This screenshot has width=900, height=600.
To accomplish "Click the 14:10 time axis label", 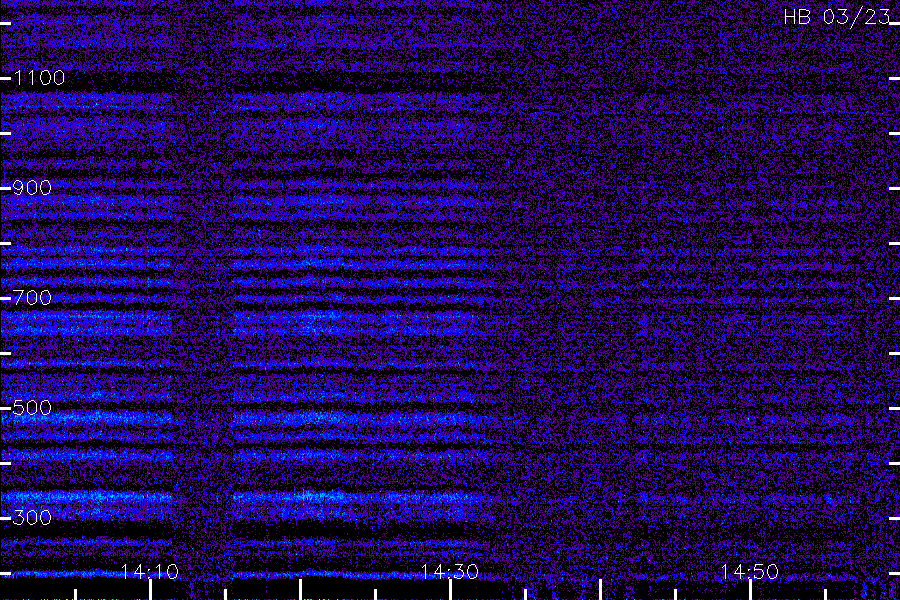I will pyautogui.click(x=149, y=572).
